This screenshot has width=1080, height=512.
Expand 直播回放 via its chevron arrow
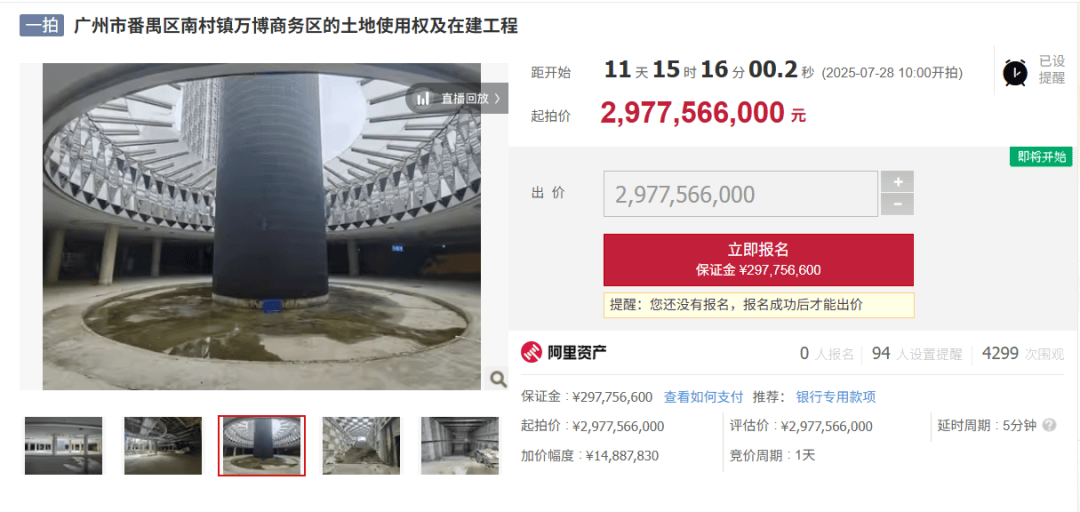(497, 99)
